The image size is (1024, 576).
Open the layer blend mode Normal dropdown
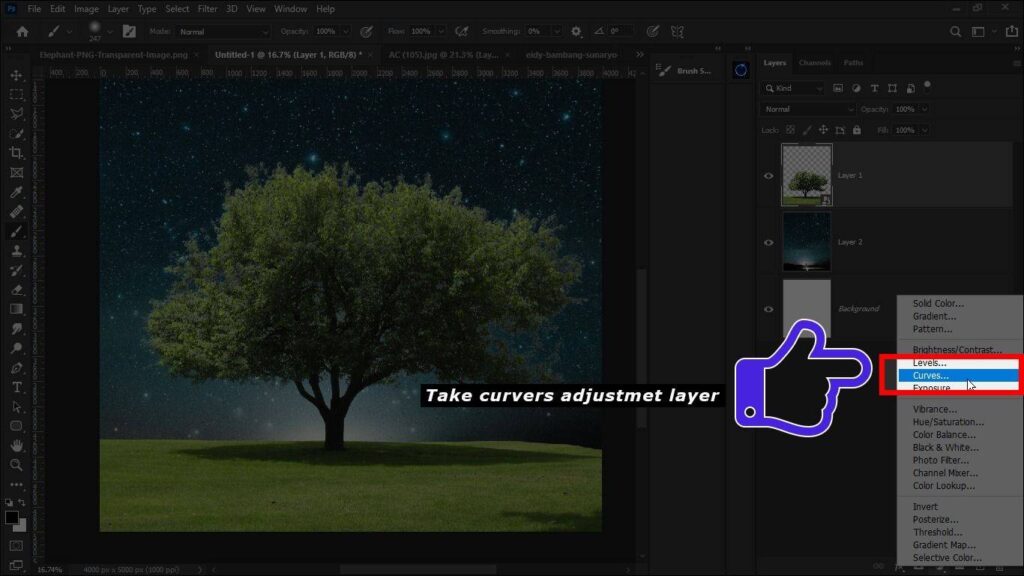(x=808, y=109)
